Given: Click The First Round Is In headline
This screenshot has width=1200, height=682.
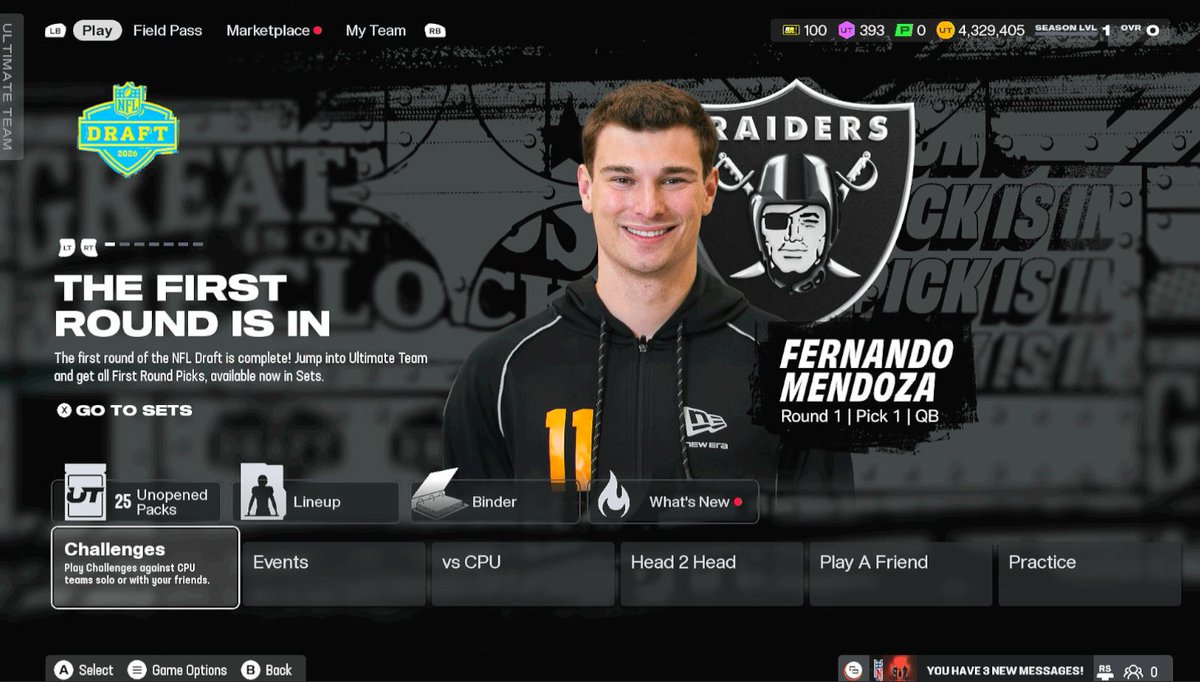Looking at the screenshot, I should [192, 306].
